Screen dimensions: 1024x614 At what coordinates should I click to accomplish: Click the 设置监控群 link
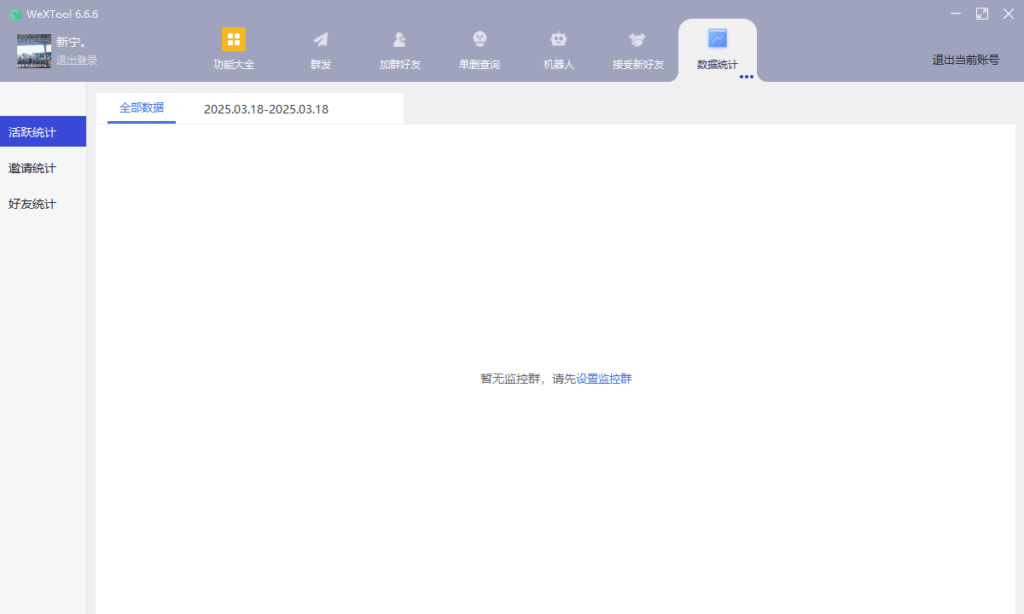(x=603, y=379)
